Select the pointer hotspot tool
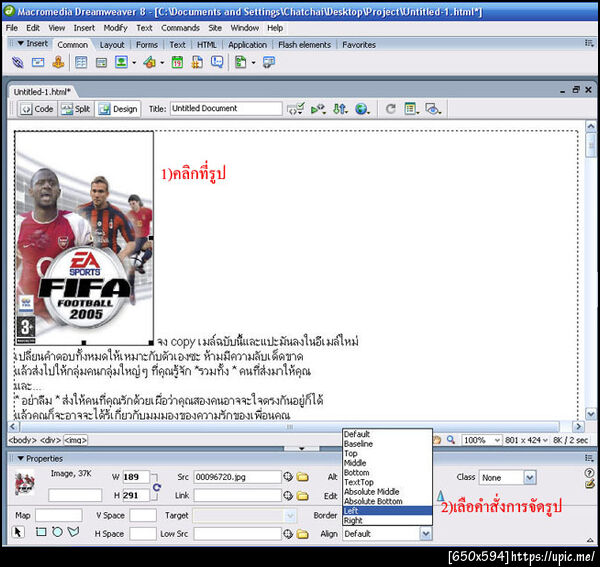 point(18,532)
